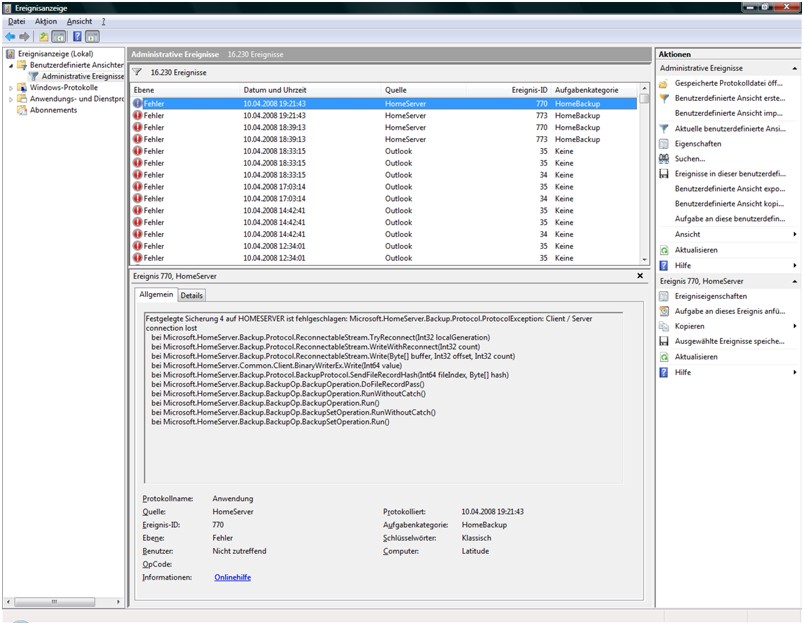The height and width of the screenshot is (625, 804).
Task: Open the Kopieren submenu arrow
Action: [795, 326]
